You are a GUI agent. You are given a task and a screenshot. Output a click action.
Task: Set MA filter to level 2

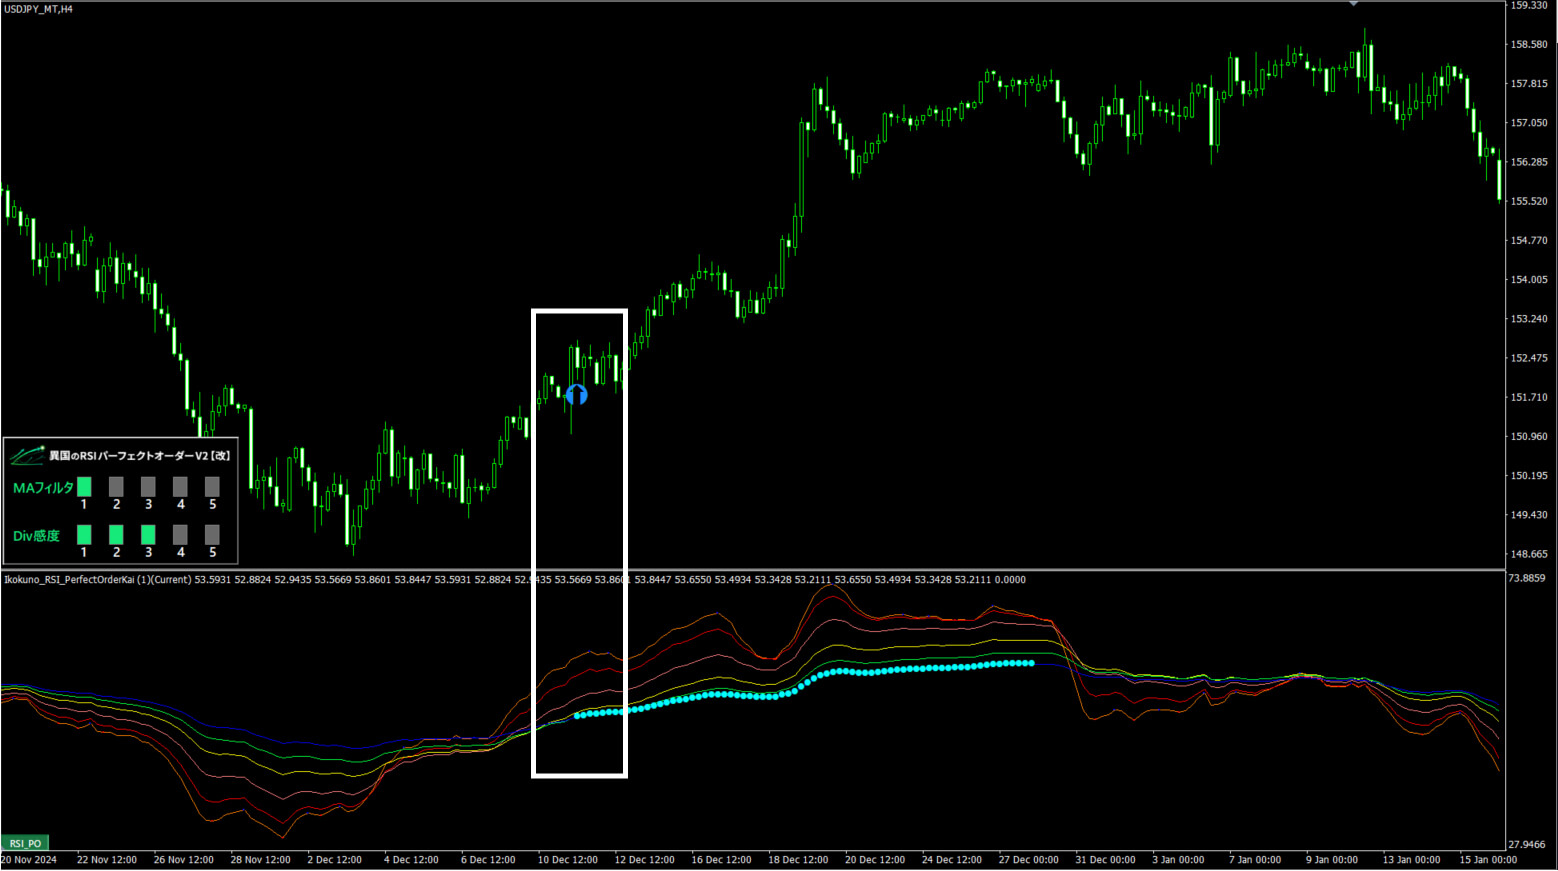click(x=116, y=487)
